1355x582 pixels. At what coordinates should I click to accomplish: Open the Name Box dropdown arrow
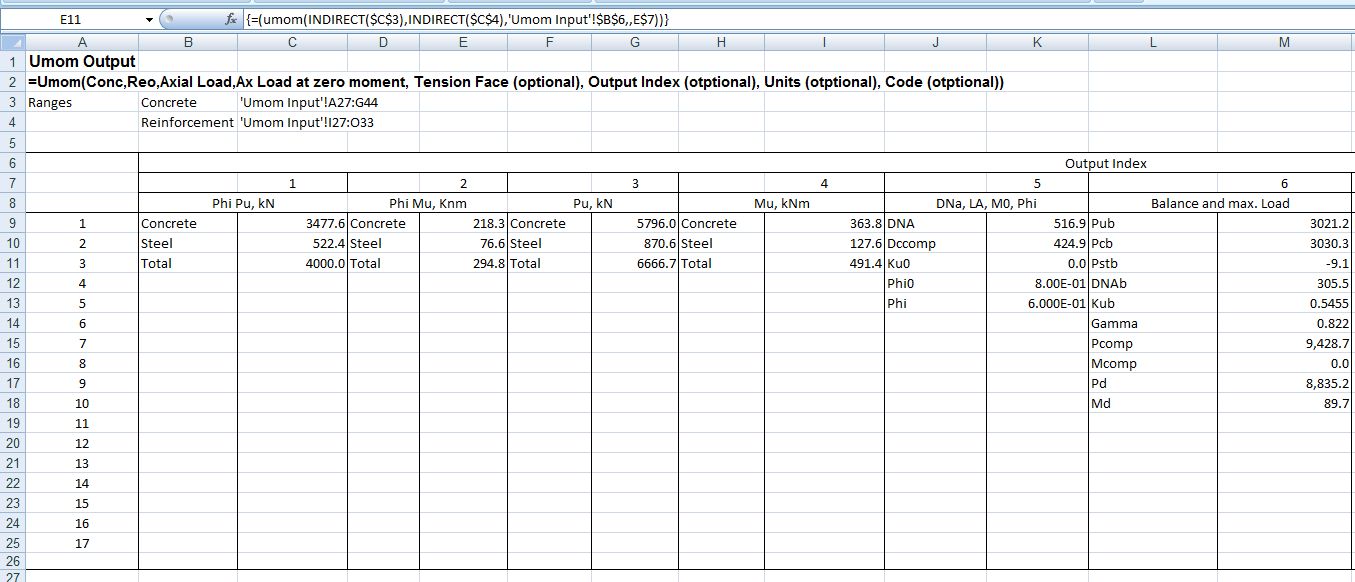150,20
